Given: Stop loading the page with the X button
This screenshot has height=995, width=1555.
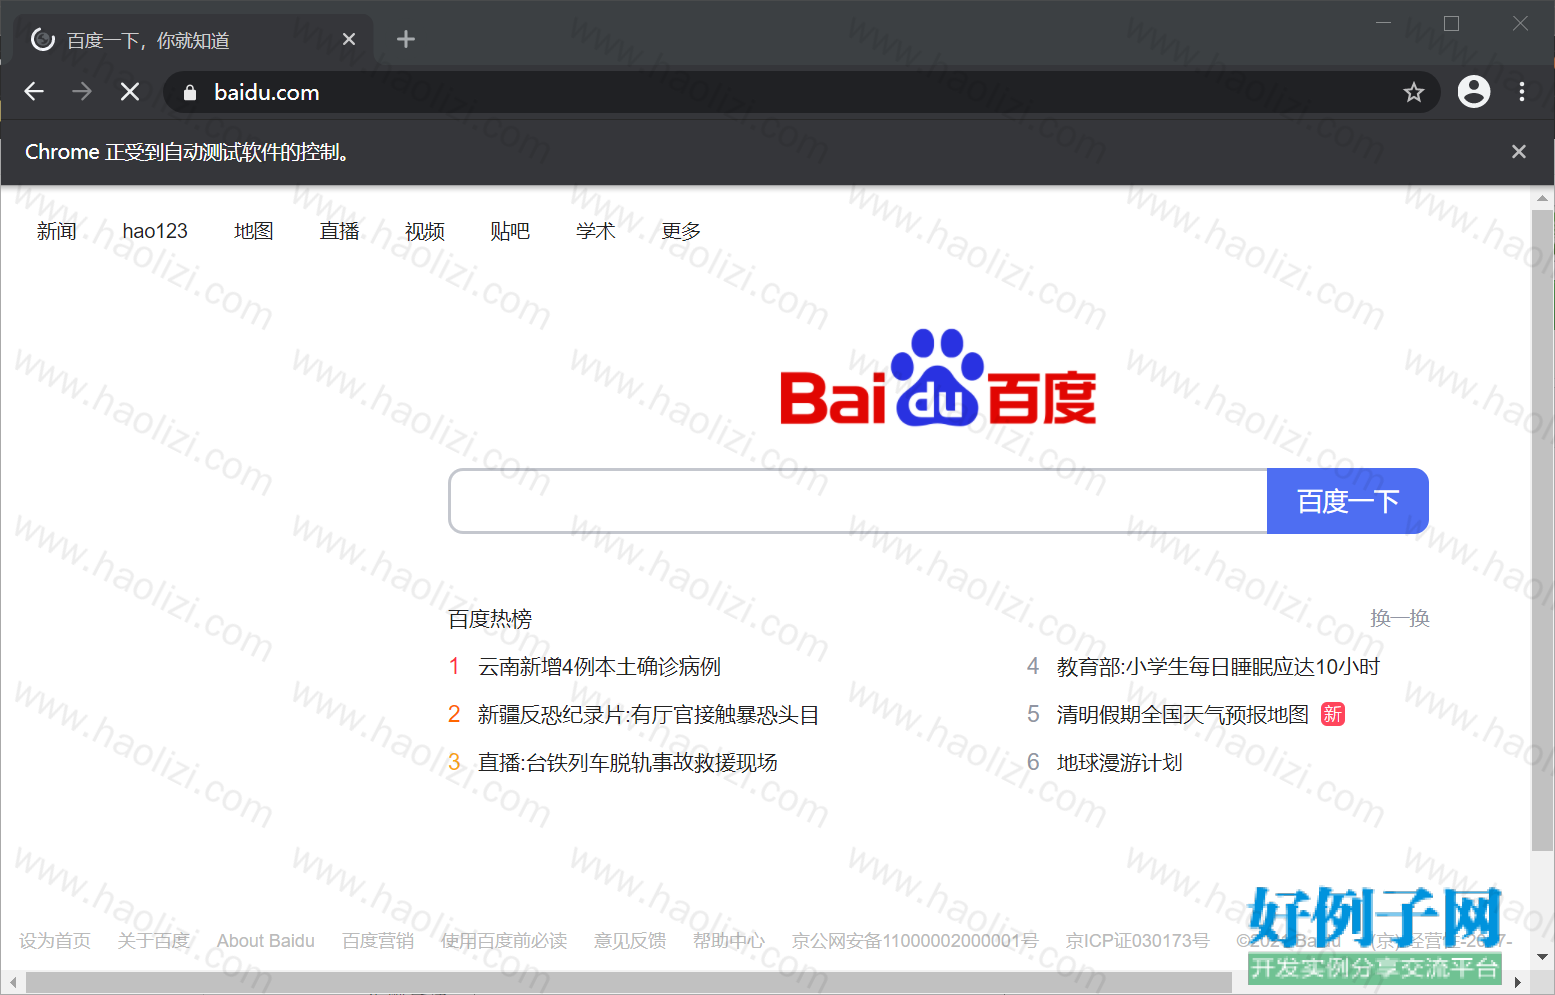Looking at the screenshot, I should tap(130, 92).
